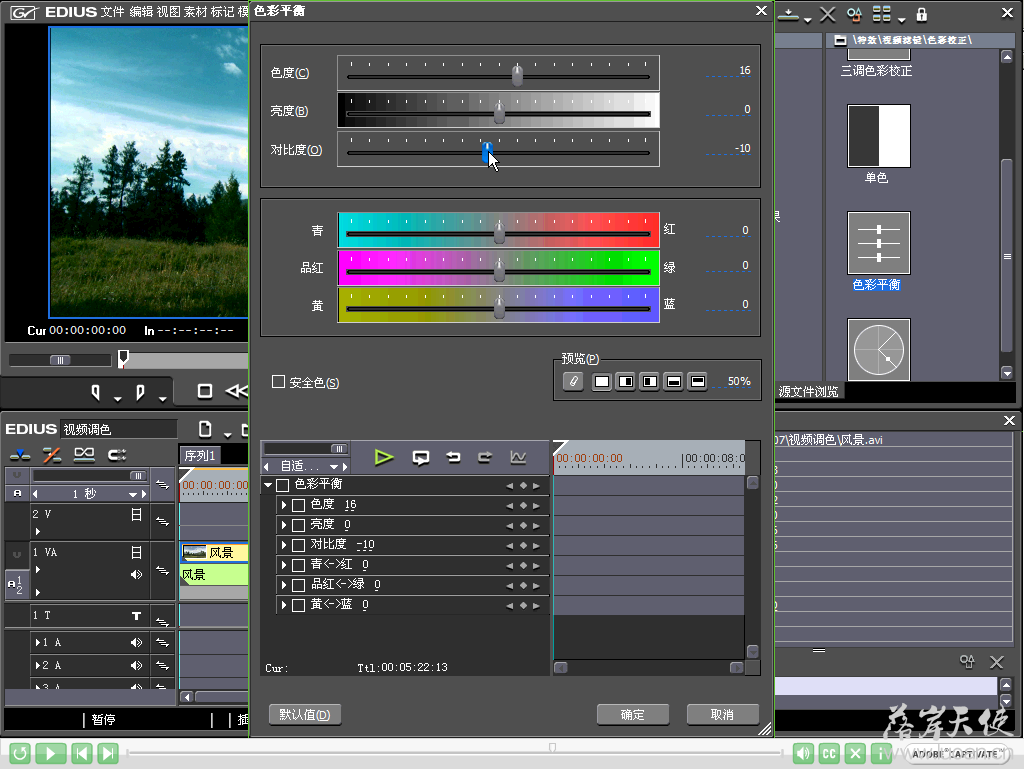Collapse the 色彩平衡 parameter tree
Screen dimensions: 1024x769
[268, 485]
